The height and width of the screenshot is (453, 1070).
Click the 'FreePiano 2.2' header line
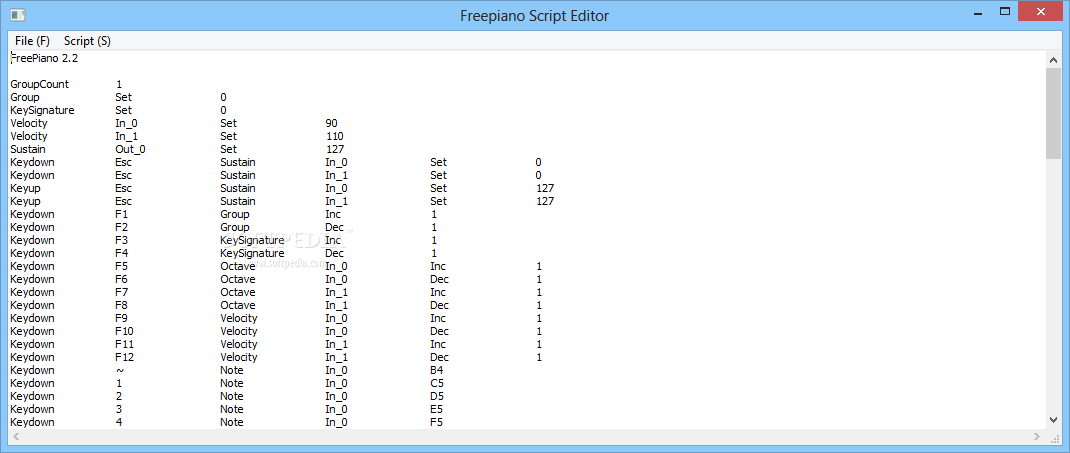[44, 59]
